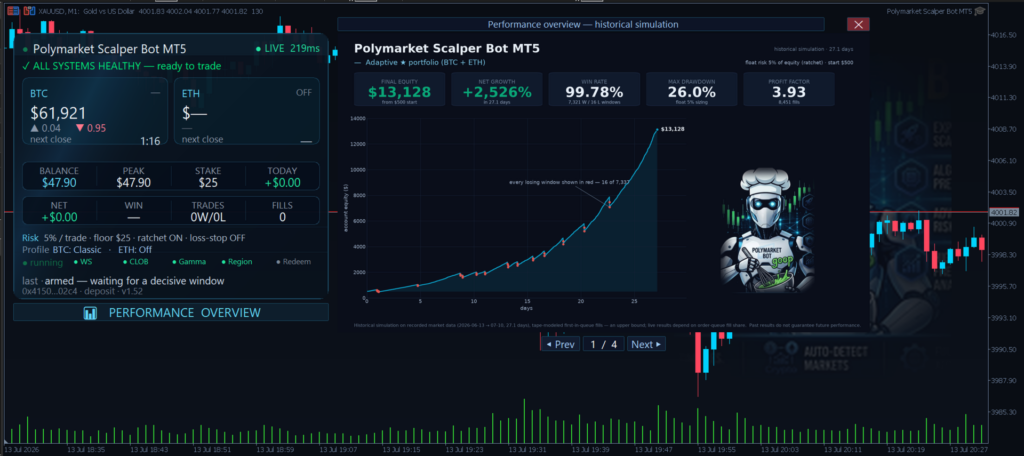Click the STAKE value $25
Screen dimensions: 1024x456
[208, 182]
